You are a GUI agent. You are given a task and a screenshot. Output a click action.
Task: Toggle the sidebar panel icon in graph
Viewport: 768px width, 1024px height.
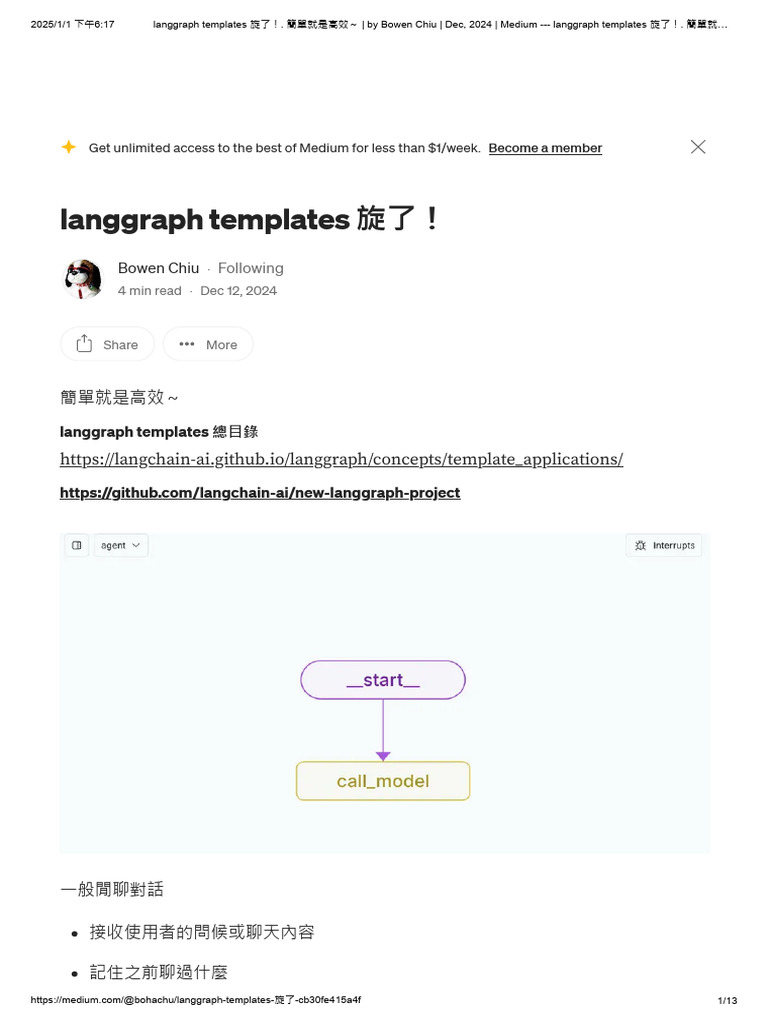[x=76, y=545]
